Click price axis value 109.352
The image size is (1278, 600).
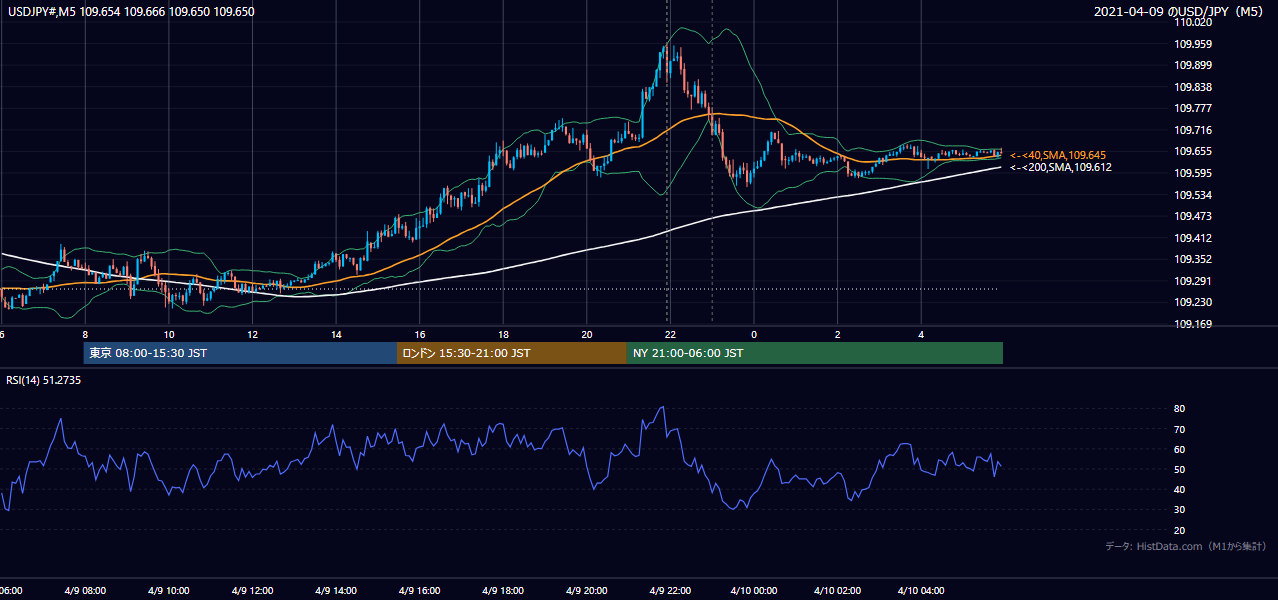(1195, 259)
